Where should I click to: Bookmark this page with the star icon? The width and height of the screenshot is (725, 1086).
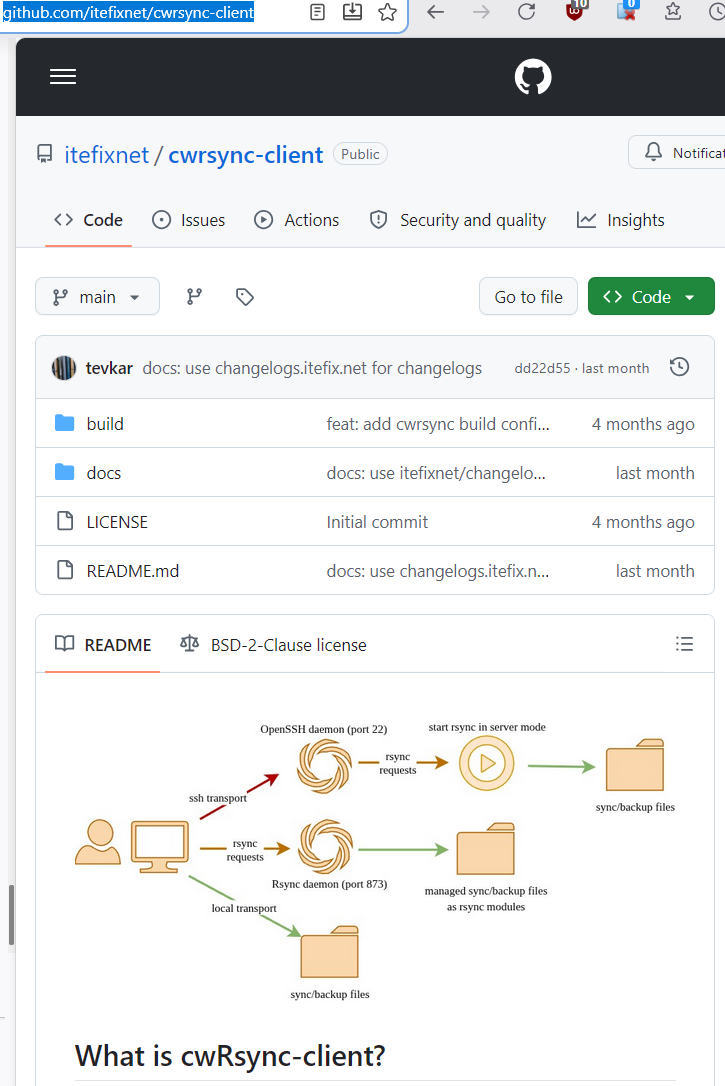[x=387, y=13]
